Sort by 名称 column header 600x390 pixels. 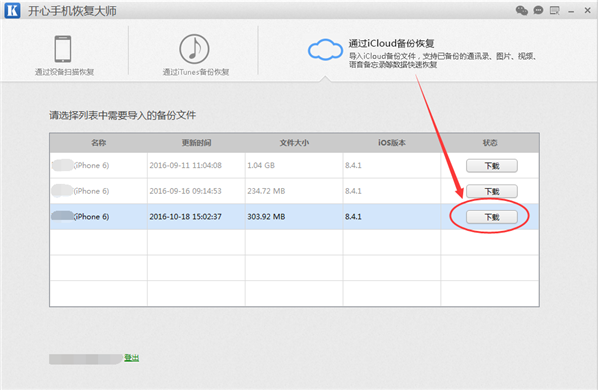[98, 143]
